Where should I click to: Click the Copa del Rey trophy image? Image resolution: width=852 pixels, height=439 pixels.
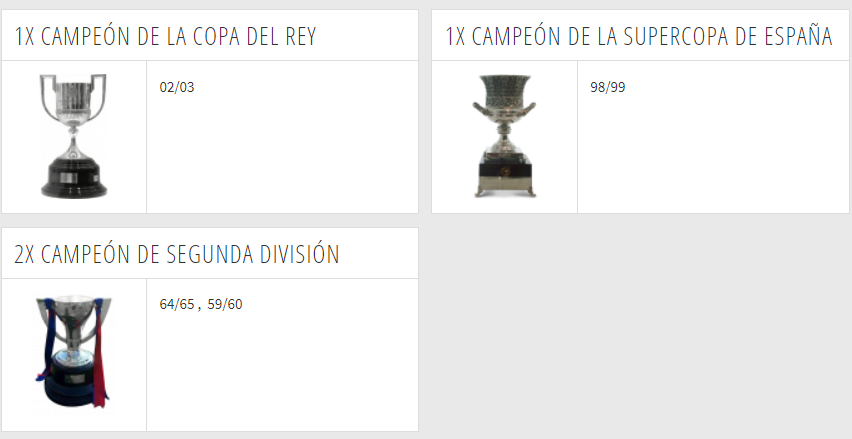(x=73, y=136)
